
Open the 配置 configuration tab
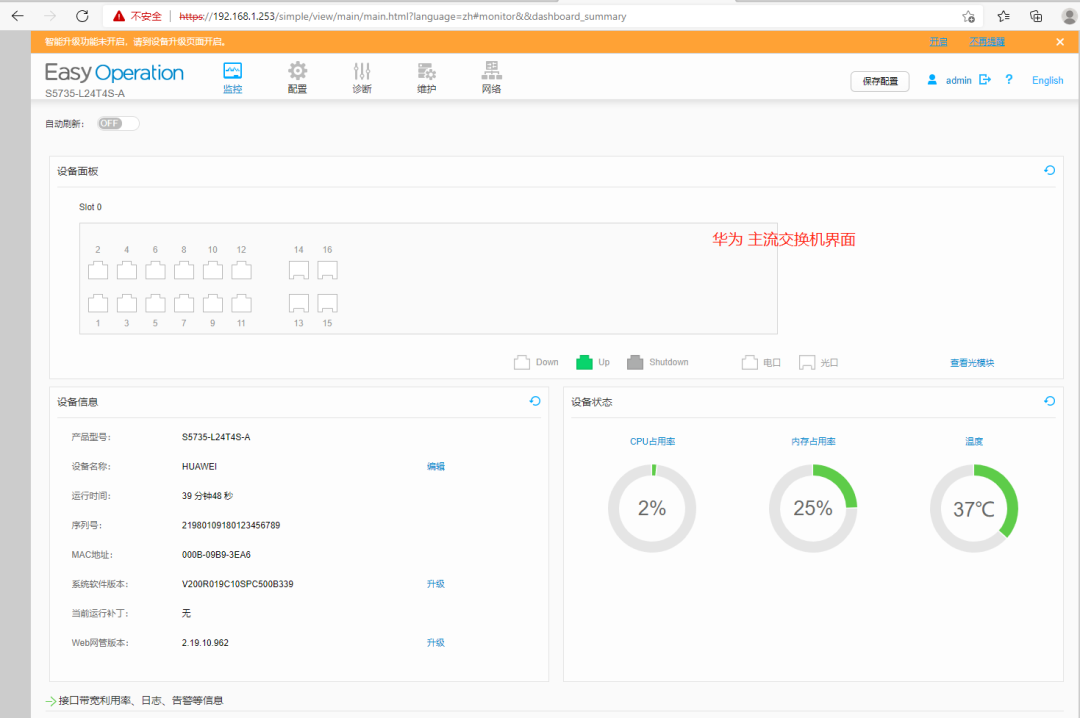pos(298,78)
